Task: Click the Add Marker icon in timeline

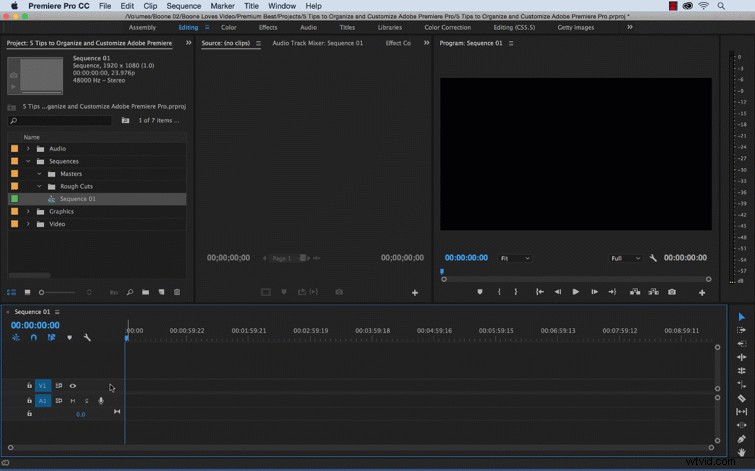Action: pos(70,338)
